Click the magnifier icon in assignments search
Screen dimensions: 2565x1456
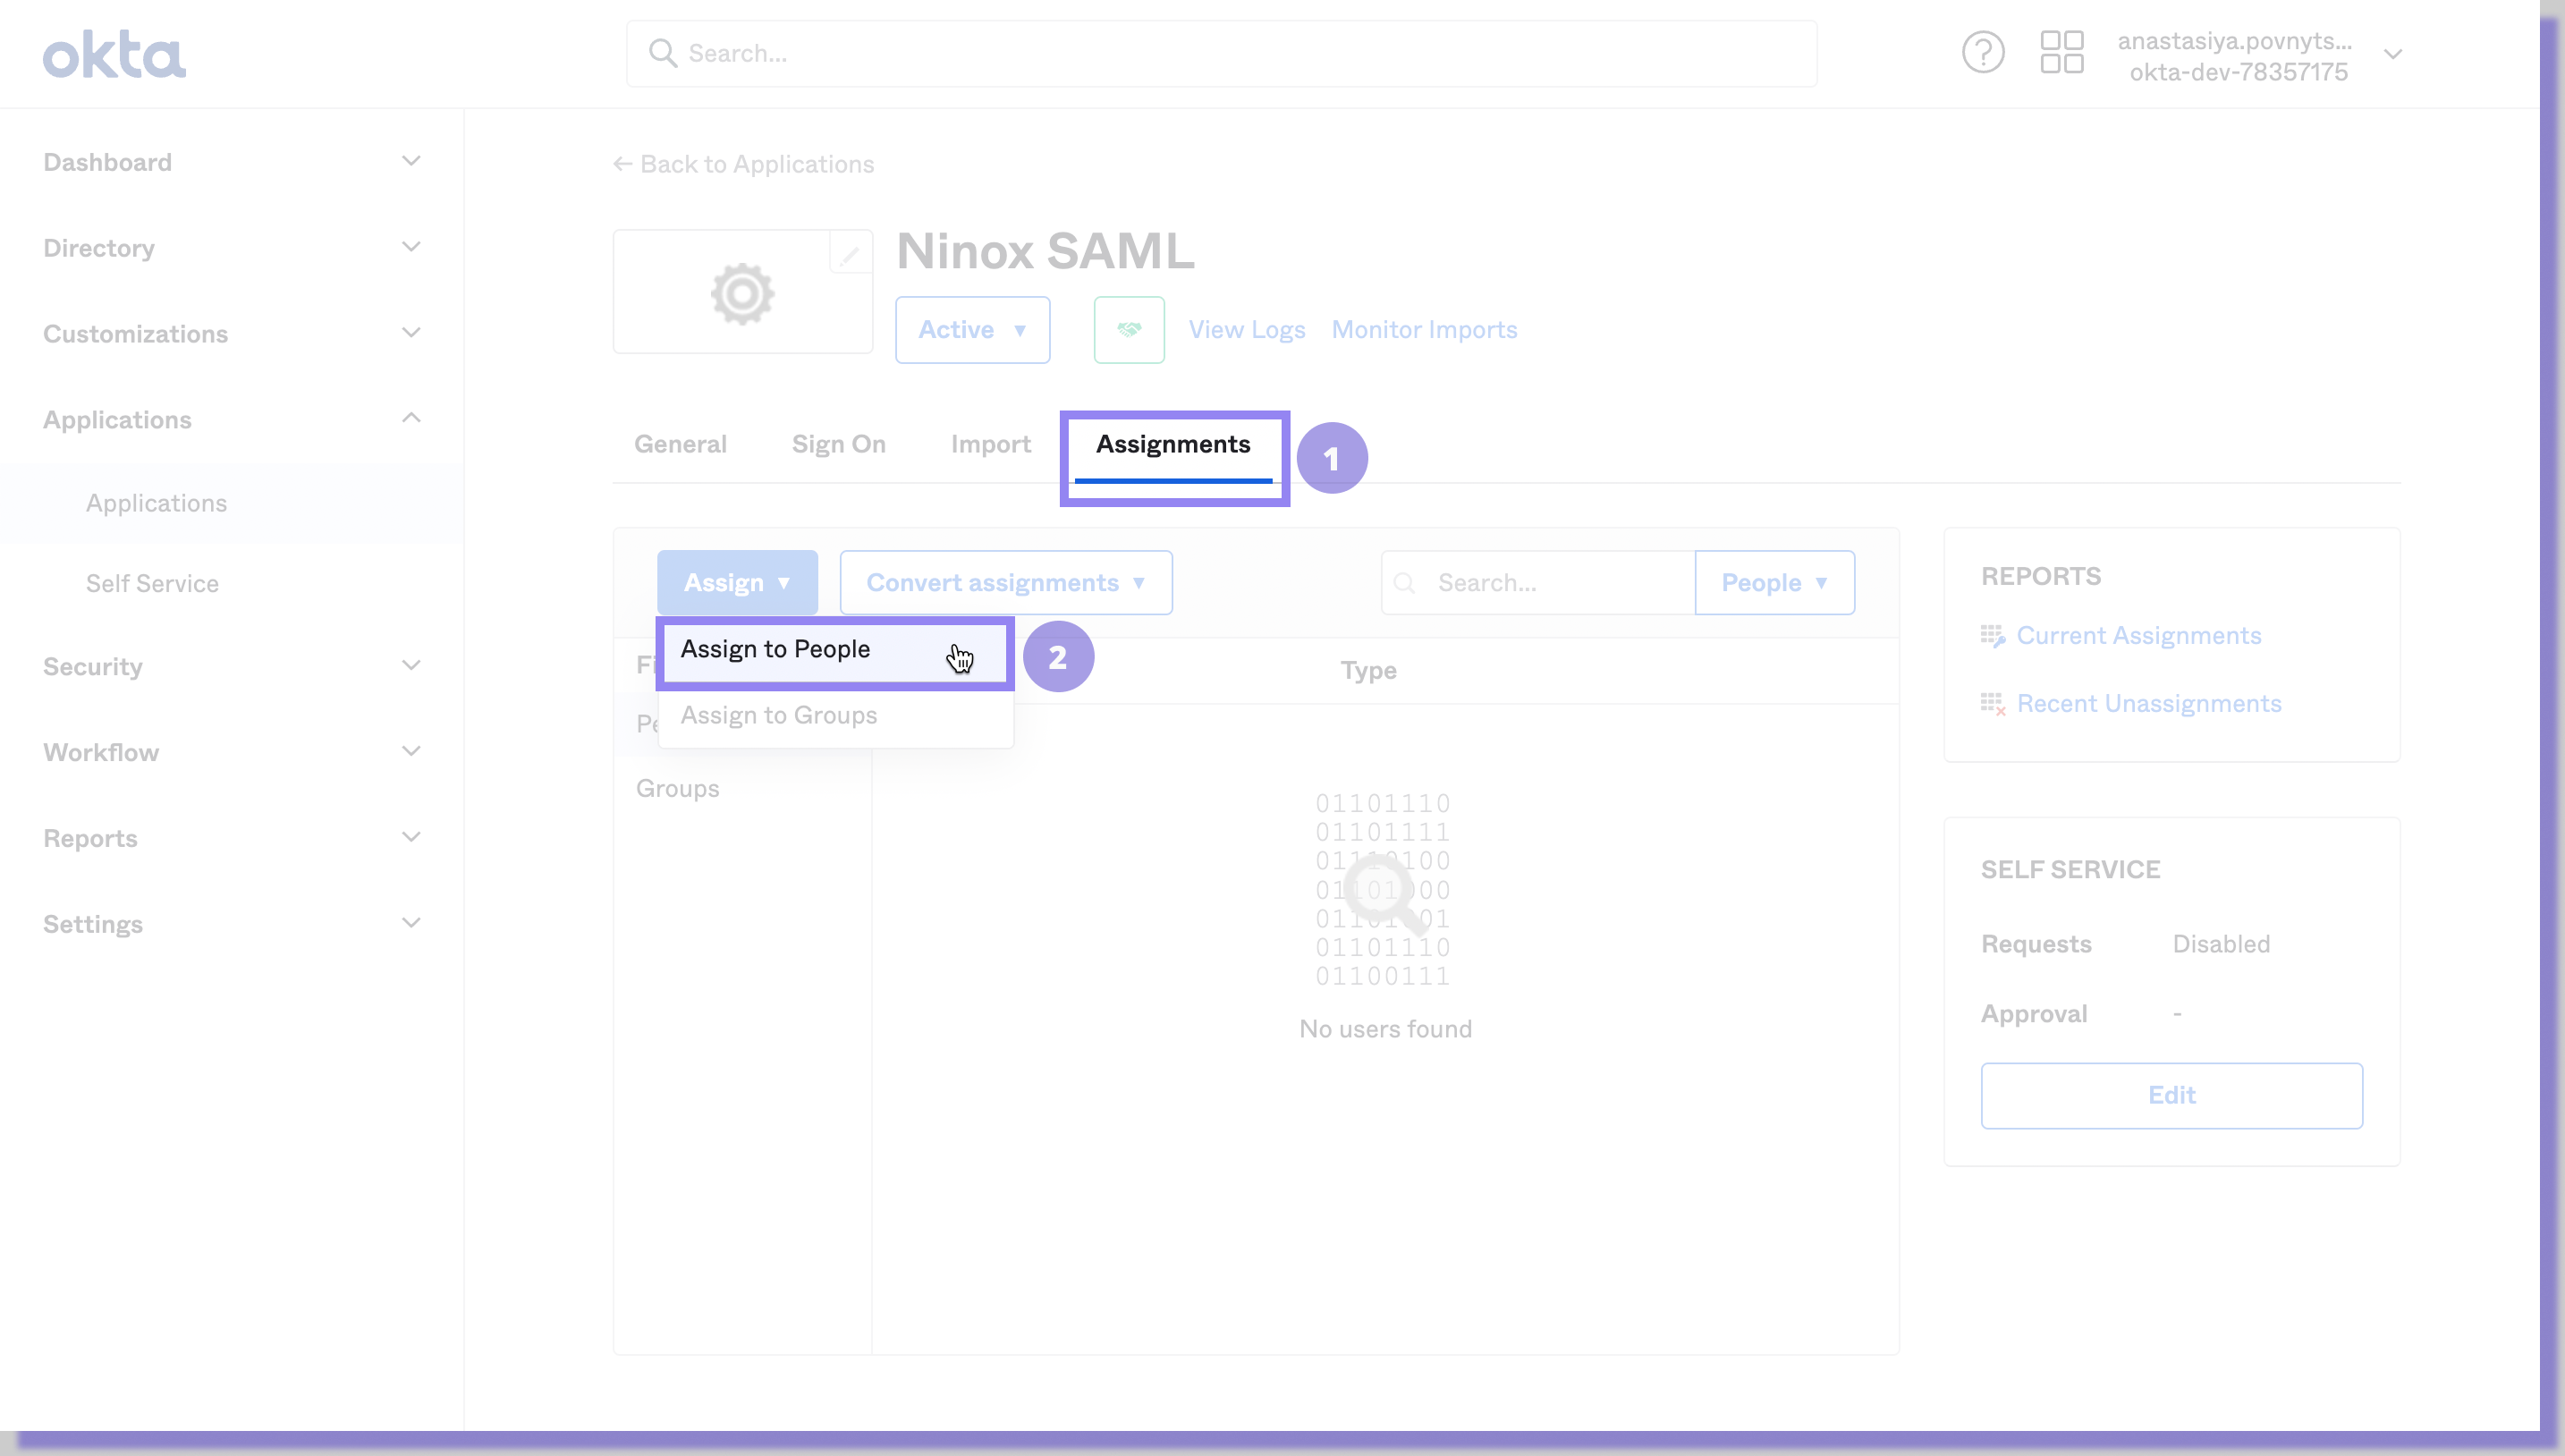click(x=1405, y=583)
